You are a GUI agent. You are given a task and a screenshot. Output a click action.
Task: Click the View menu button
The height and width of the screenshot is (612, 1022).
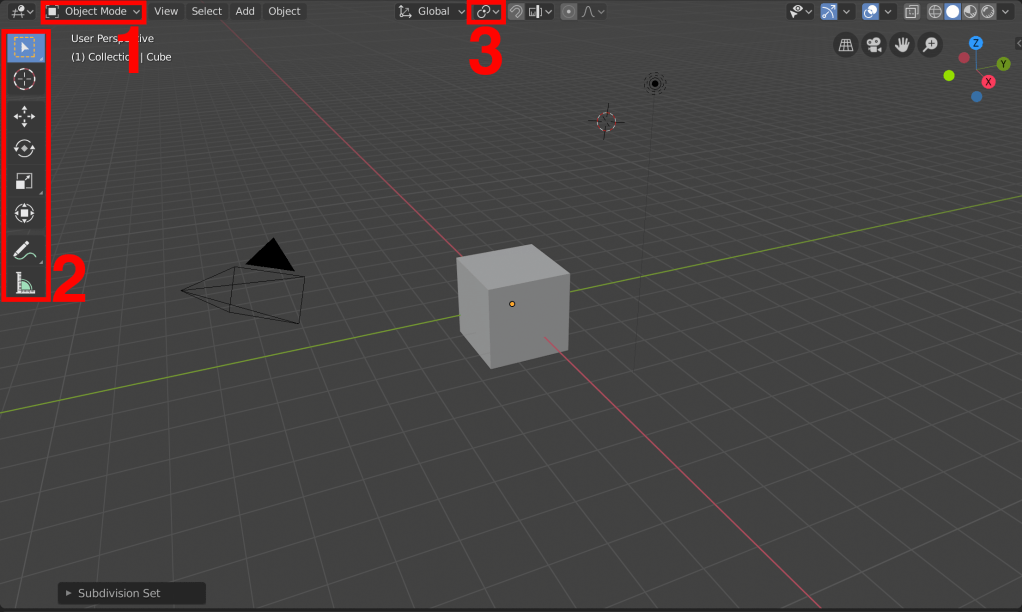coord(166,12)
